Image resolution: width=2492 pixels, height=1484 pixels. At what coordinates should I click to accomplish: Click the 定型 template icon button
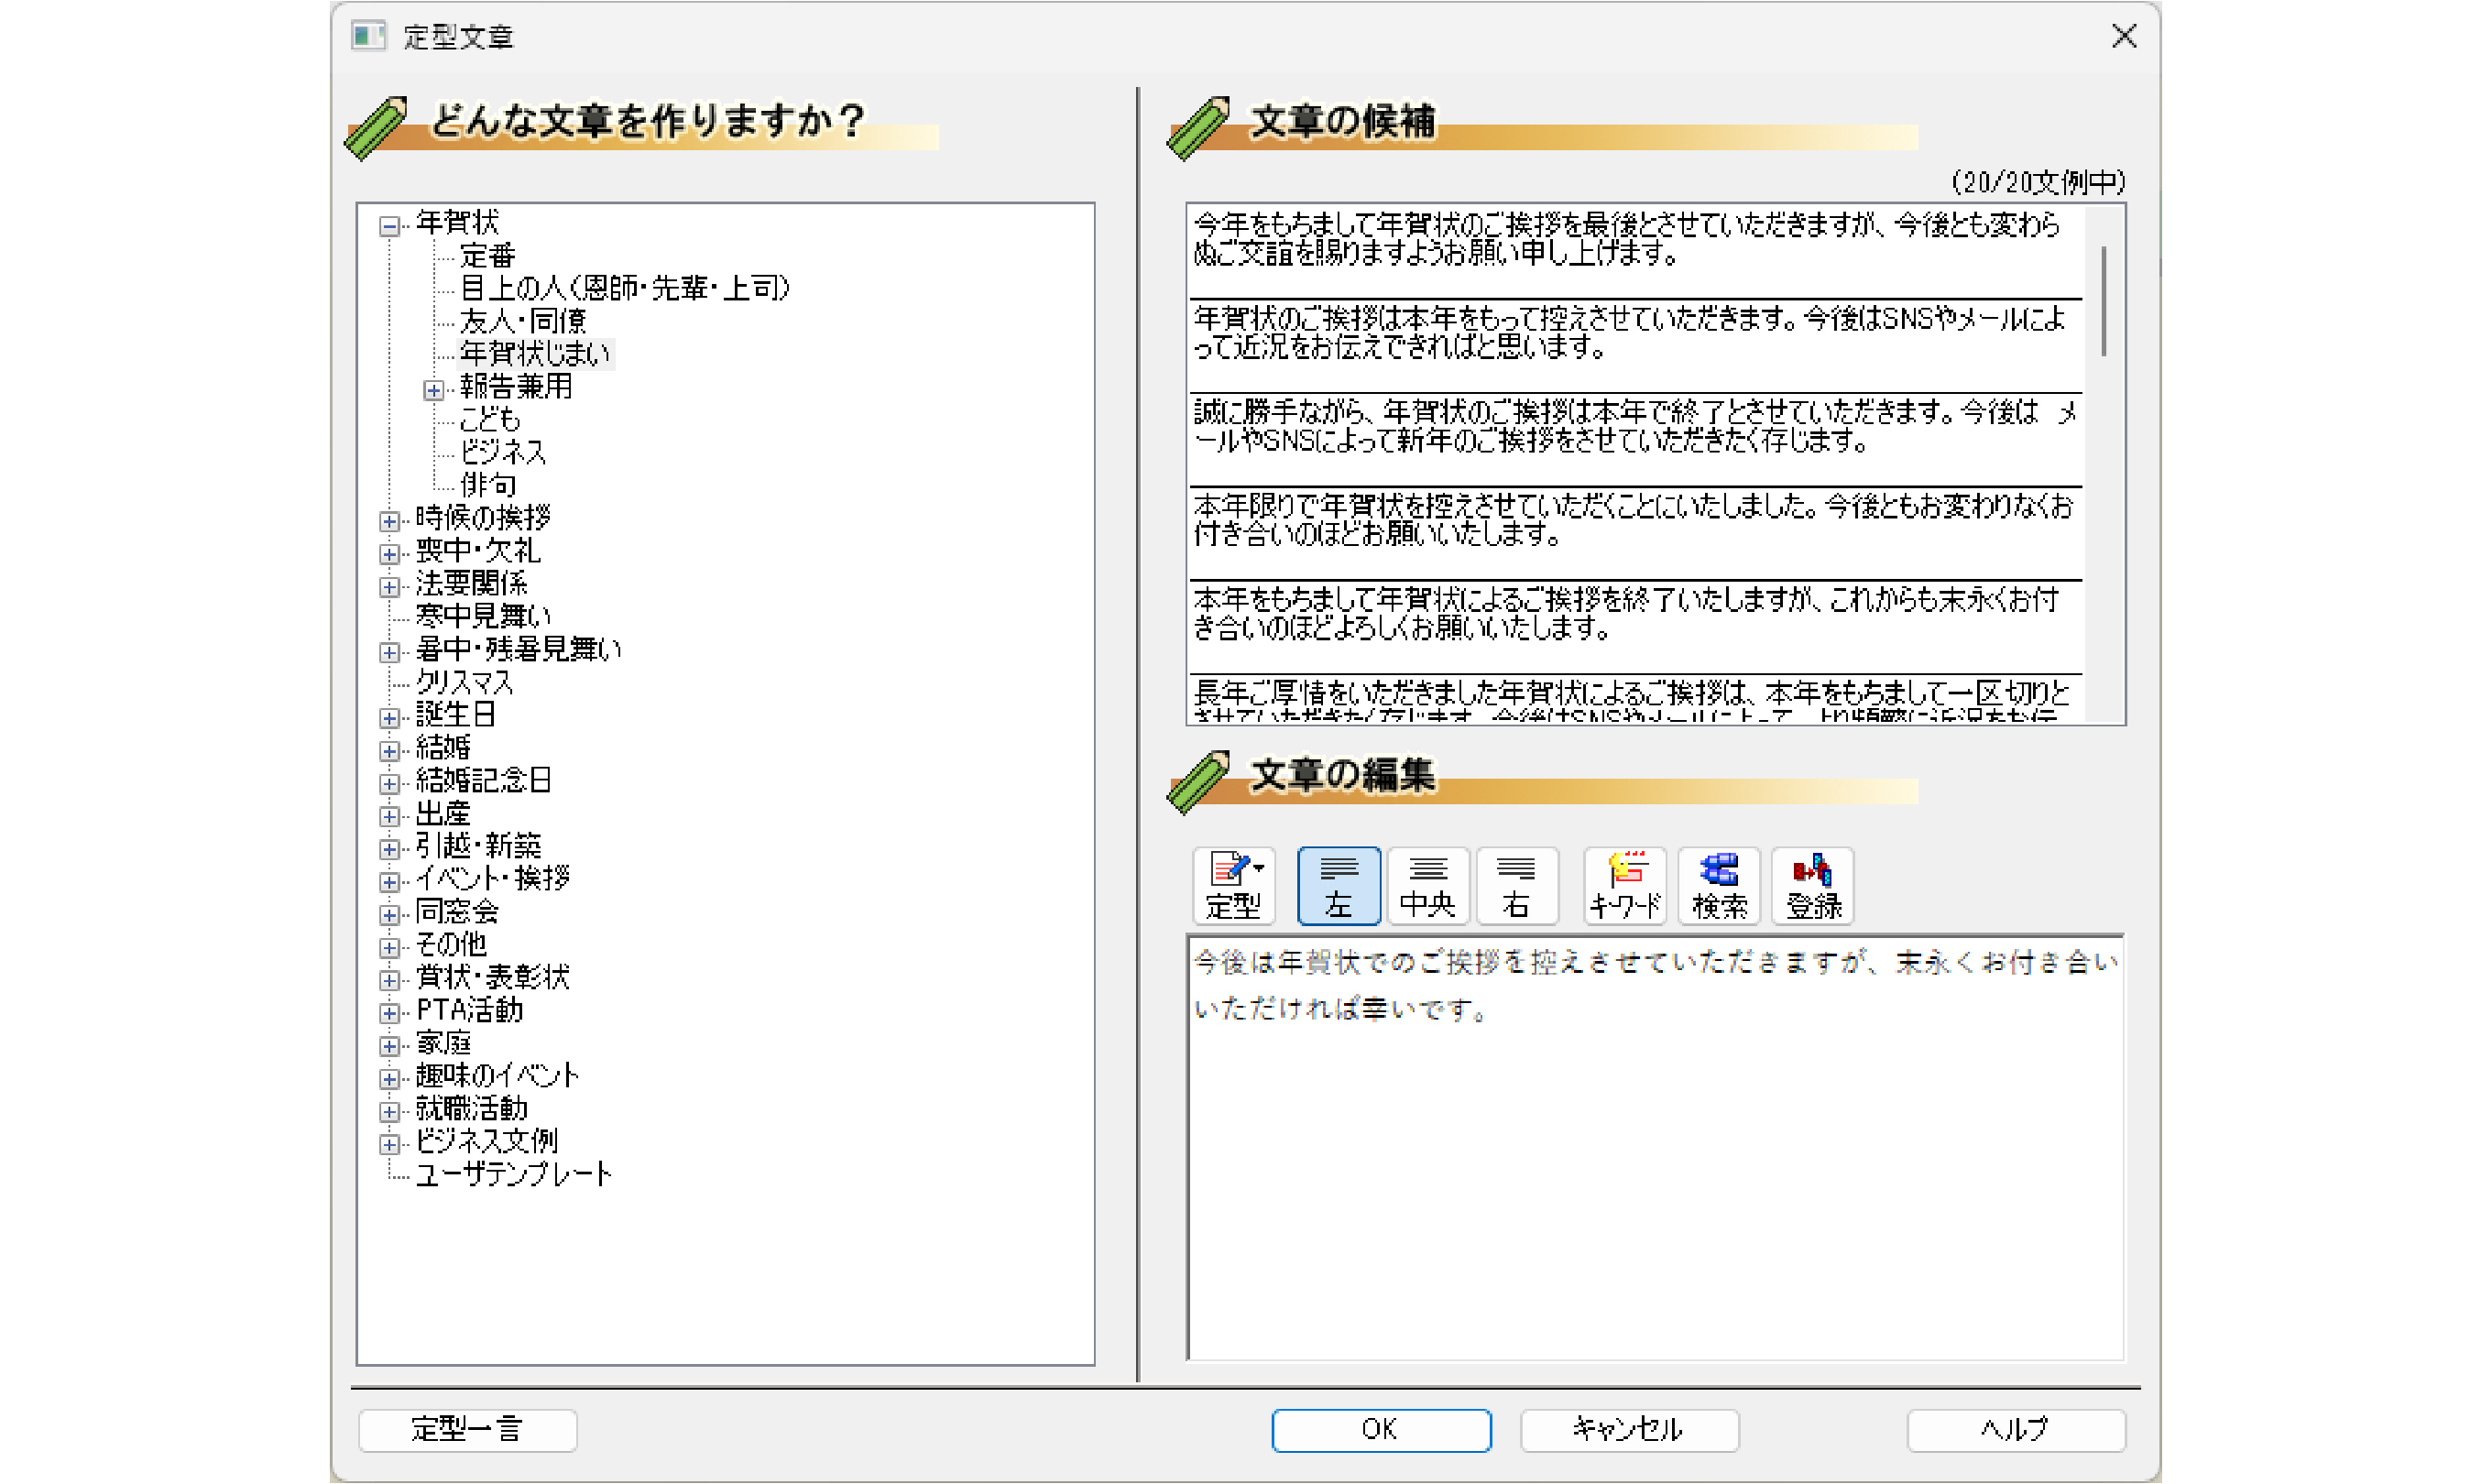pyautogui.click(x=1232, y=885)
